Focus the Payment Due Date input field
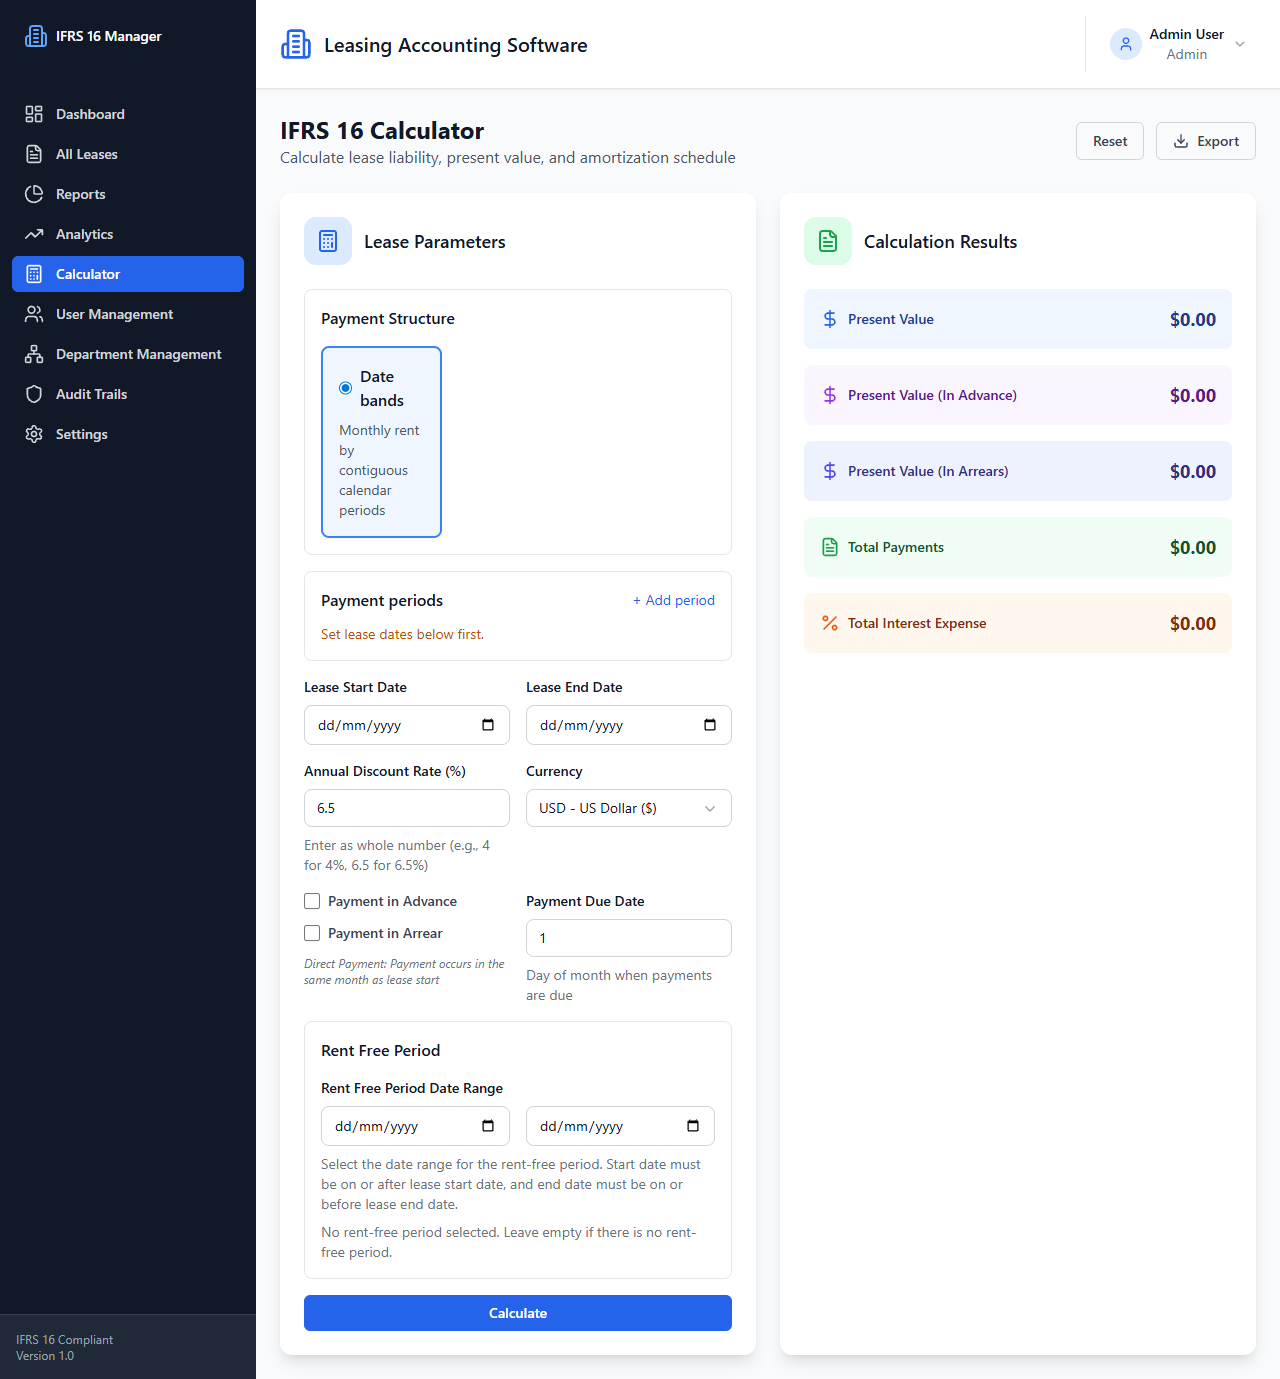The height and width of the screenshot is (1379, 1280). [x=629, y=938]
